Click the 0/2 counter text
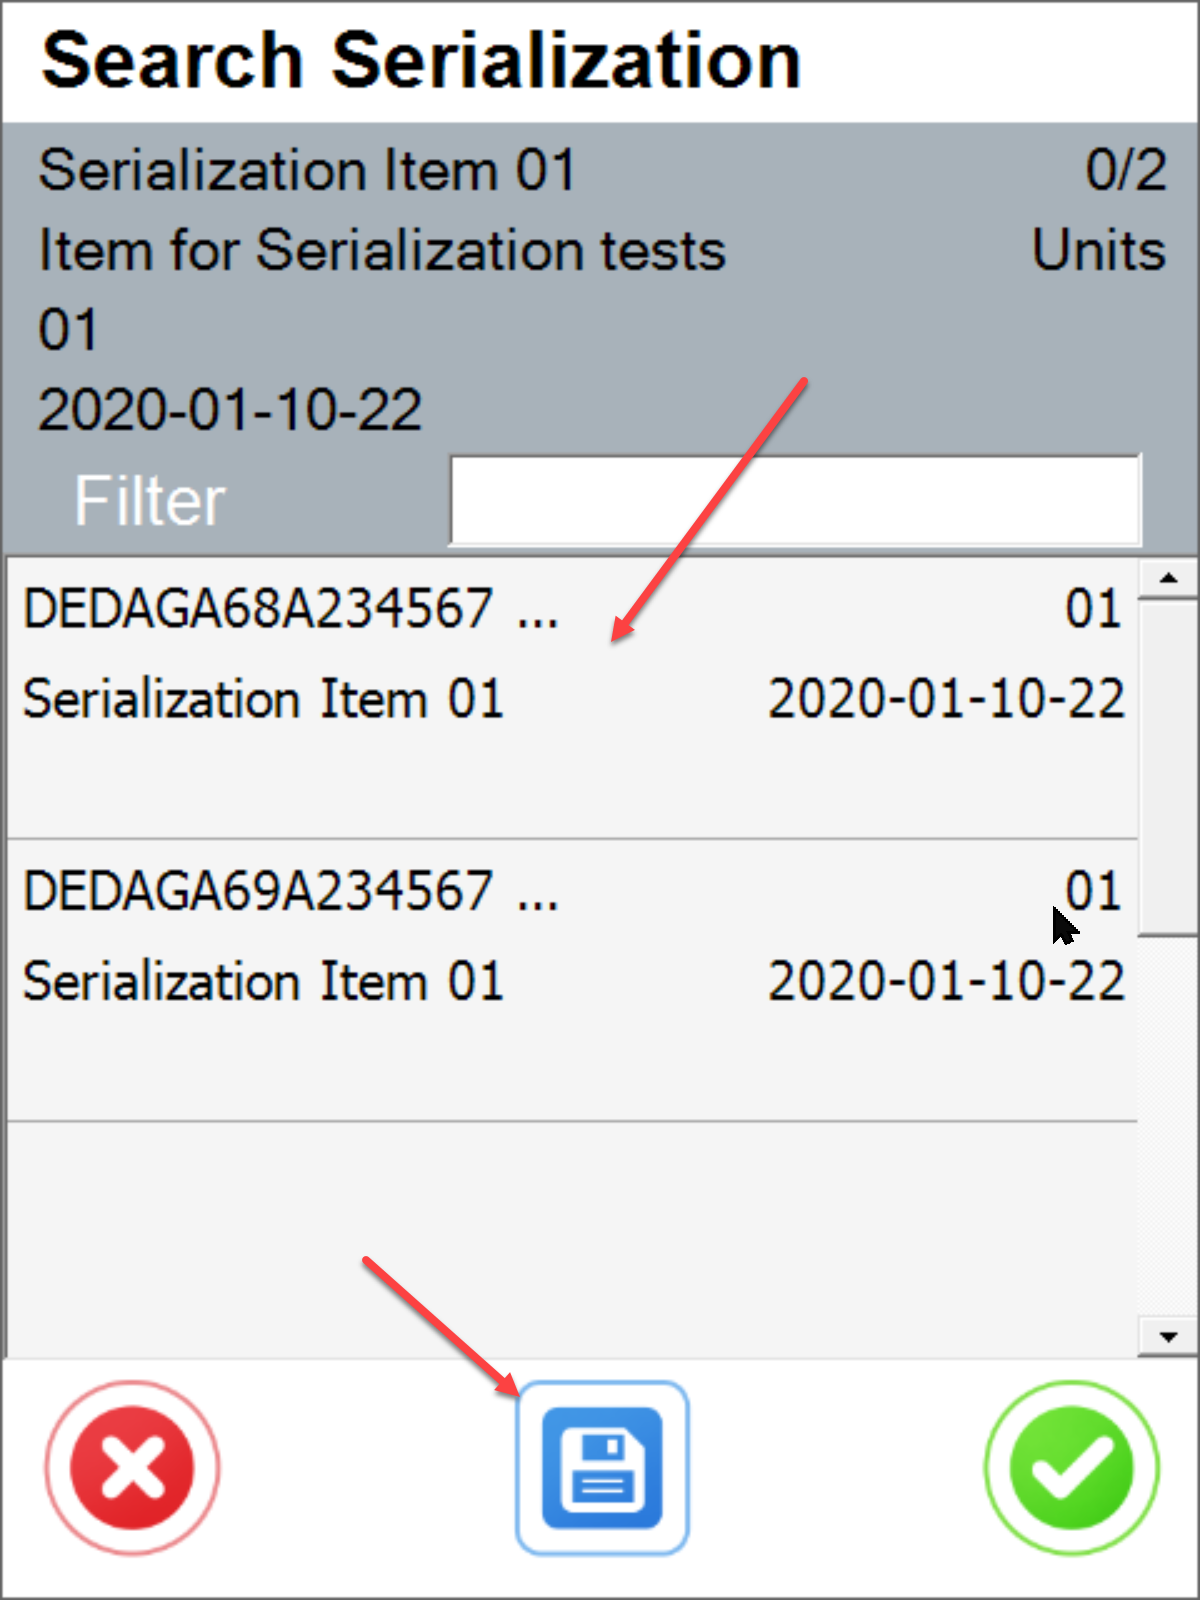Image resolution: width=1200 pixels, height=1600 pixels. 1126,170
